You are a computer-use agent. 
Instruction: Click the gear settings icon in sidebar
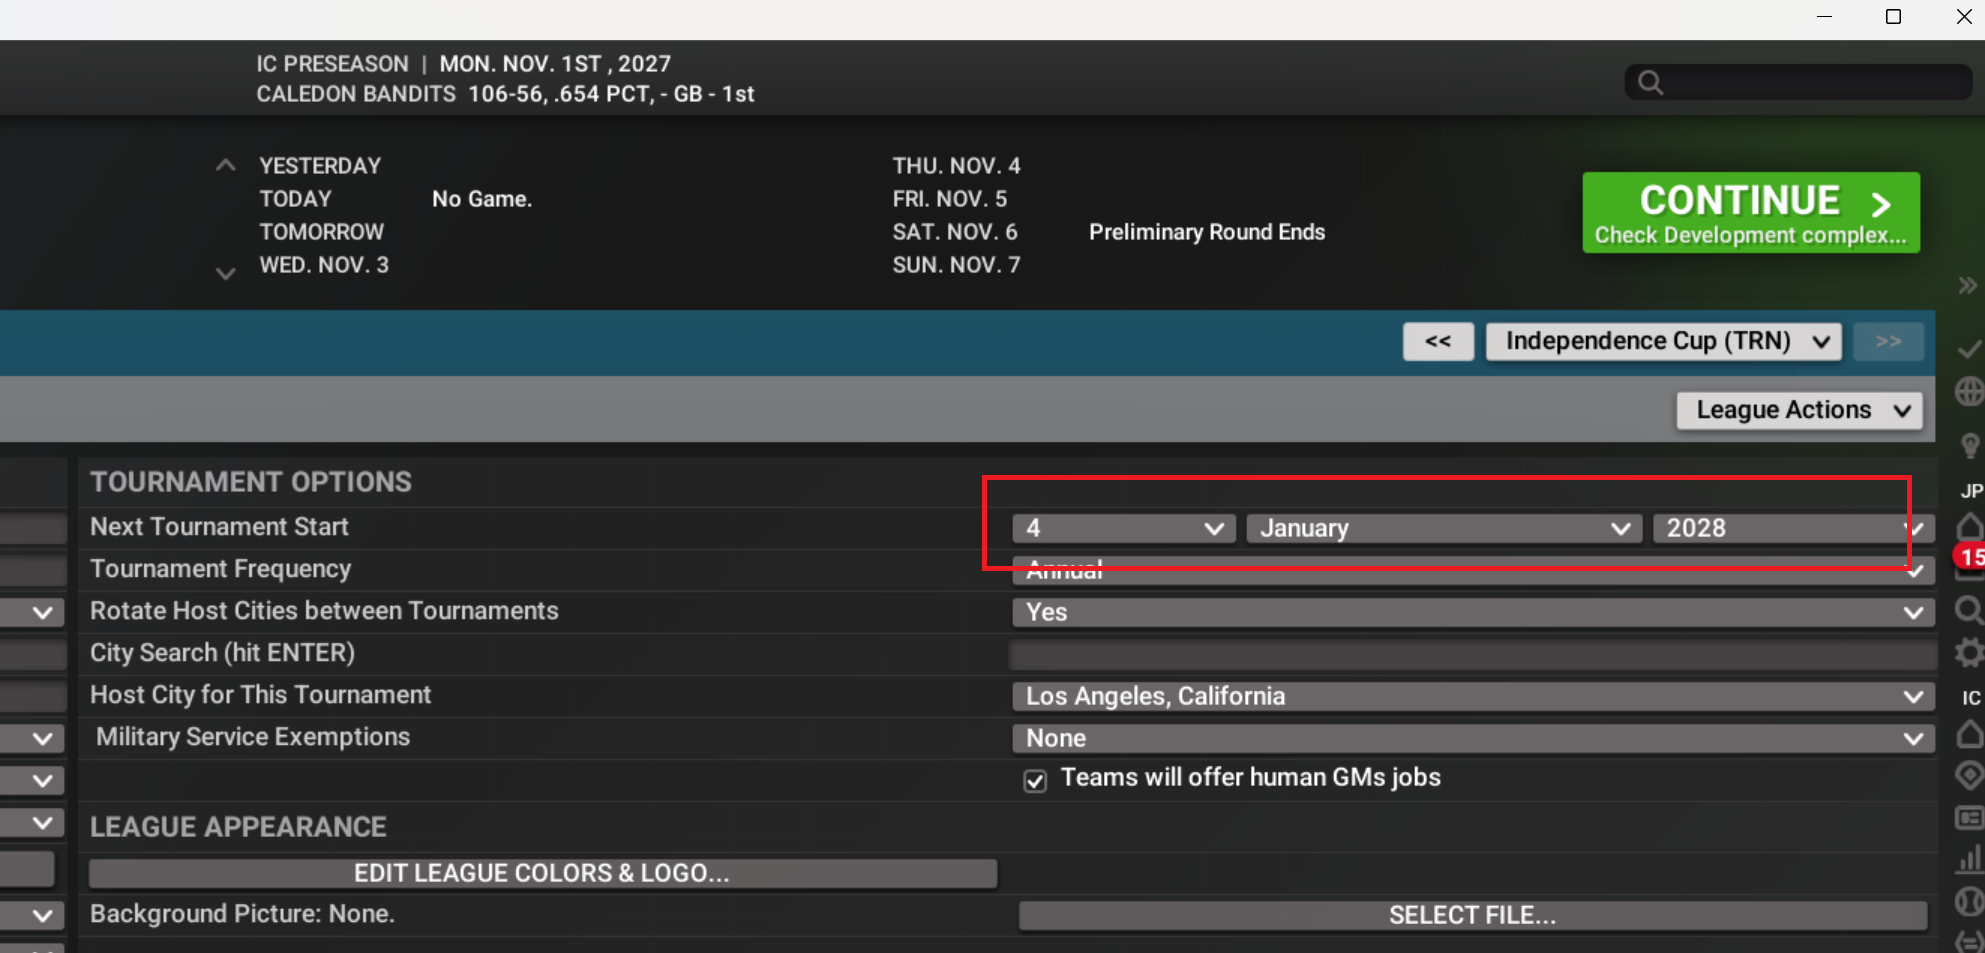pyautogui.click(x=1969, y=653)
